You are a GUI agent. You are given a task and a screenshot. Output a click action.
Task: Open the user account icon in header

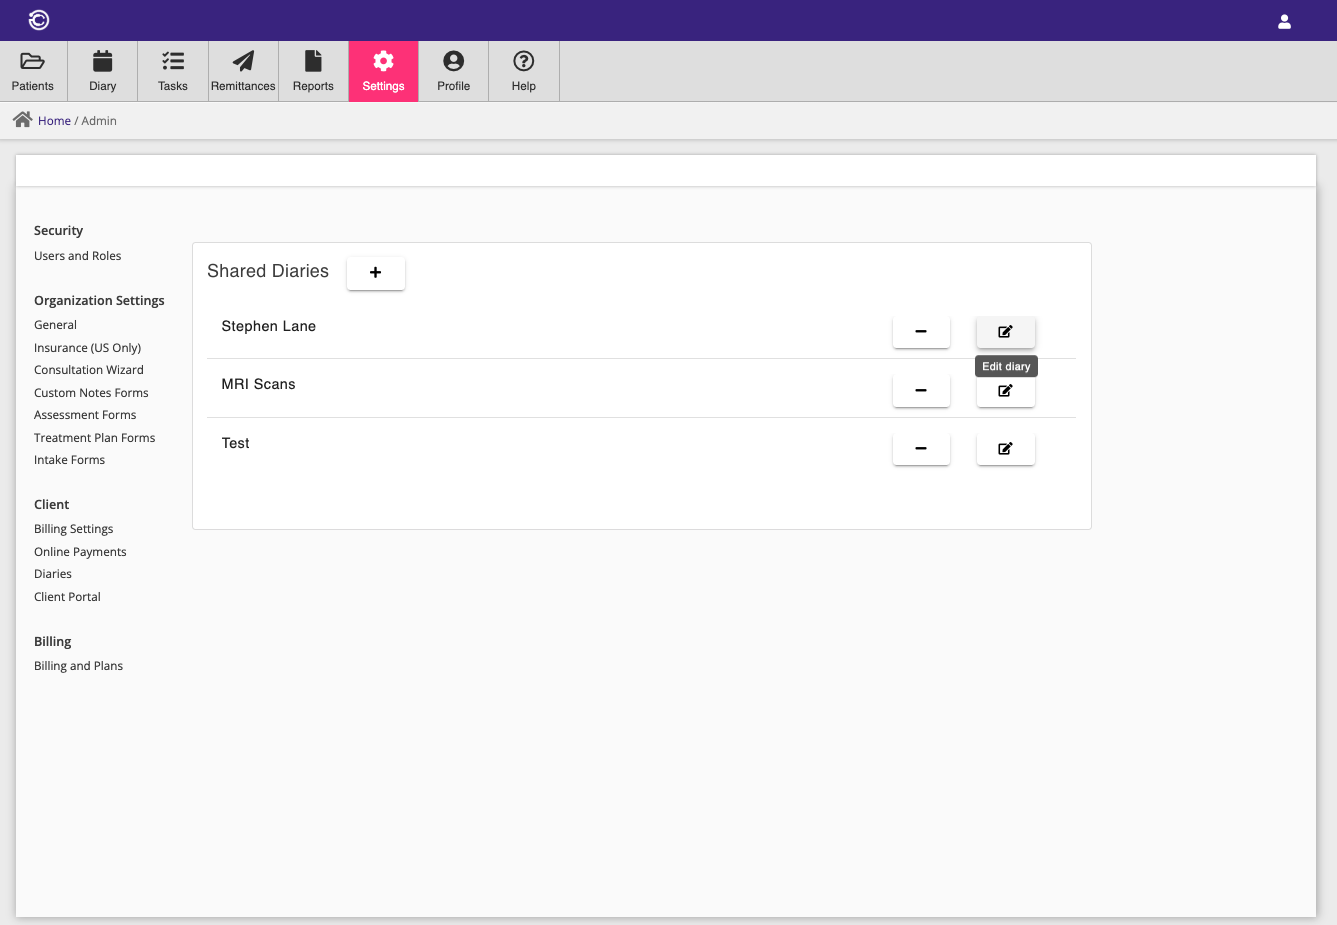click(1284, 21)
